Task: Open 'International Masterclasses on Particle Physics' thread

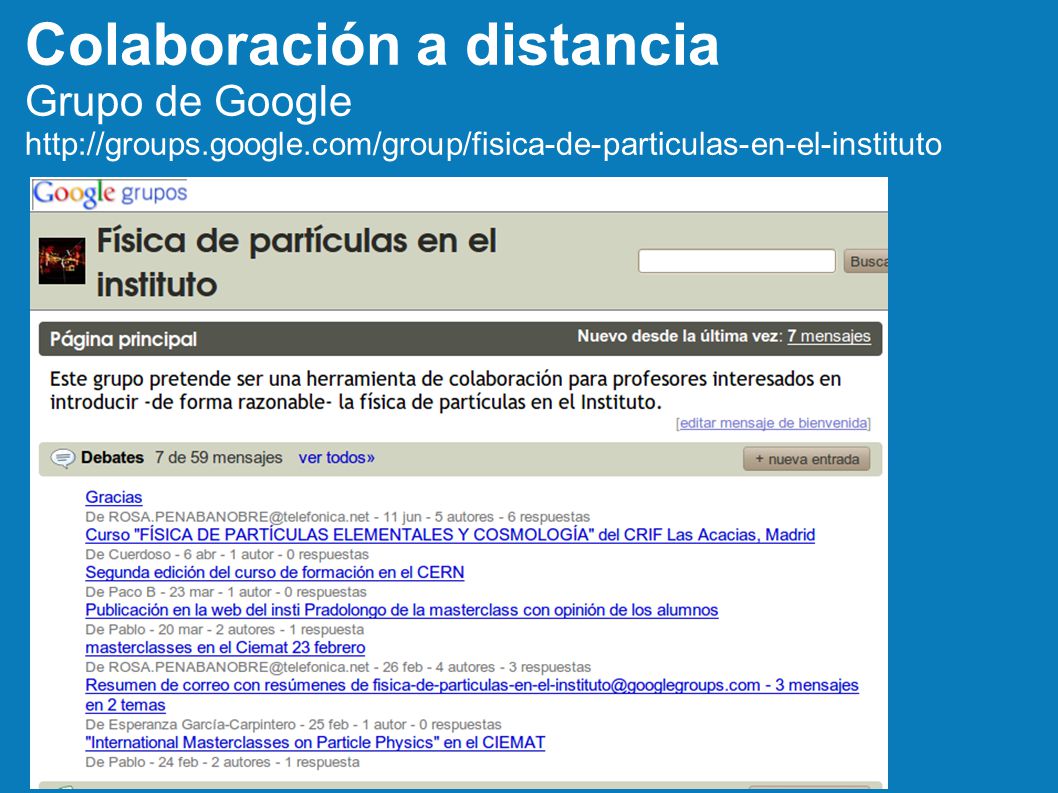Action: pos(315,743)
